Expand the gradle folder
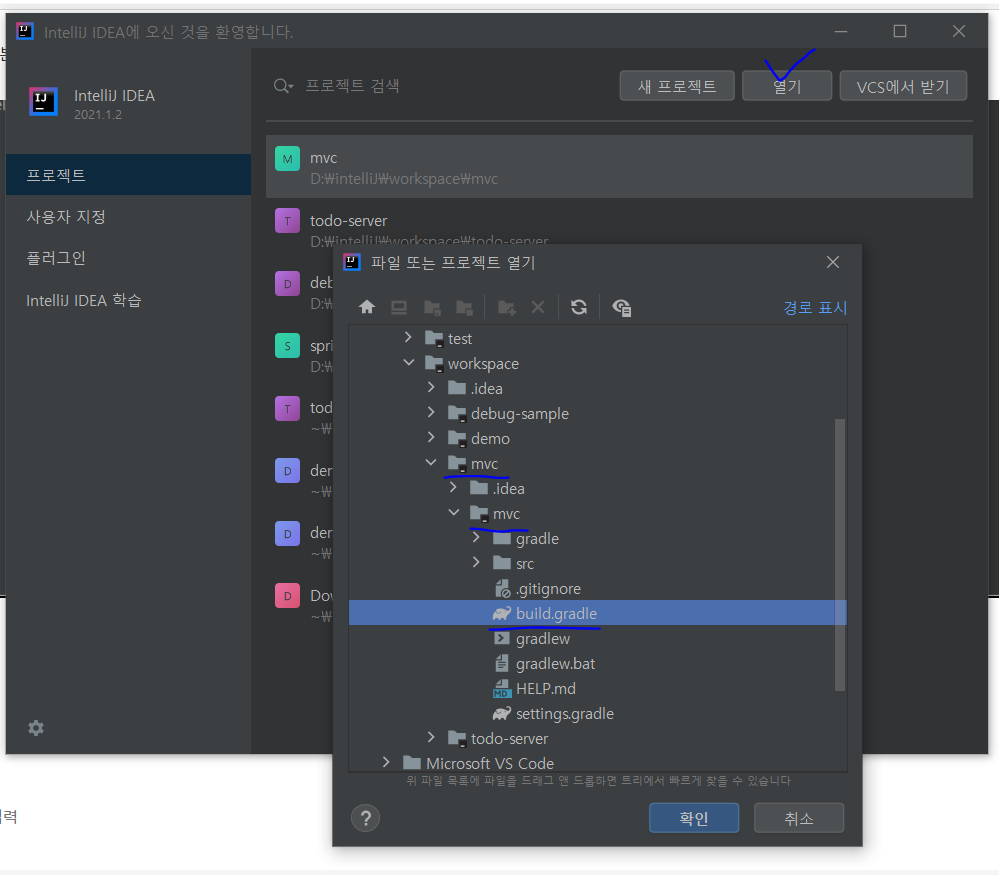999x875 pixels. 477,538
